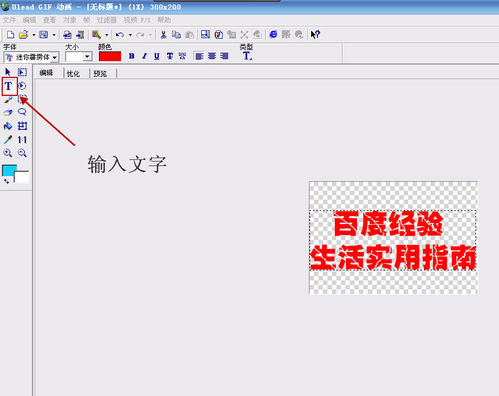The image size is (499, 396).
Task: Click the zoom in magnifier
Action: (x=8, y=153)
